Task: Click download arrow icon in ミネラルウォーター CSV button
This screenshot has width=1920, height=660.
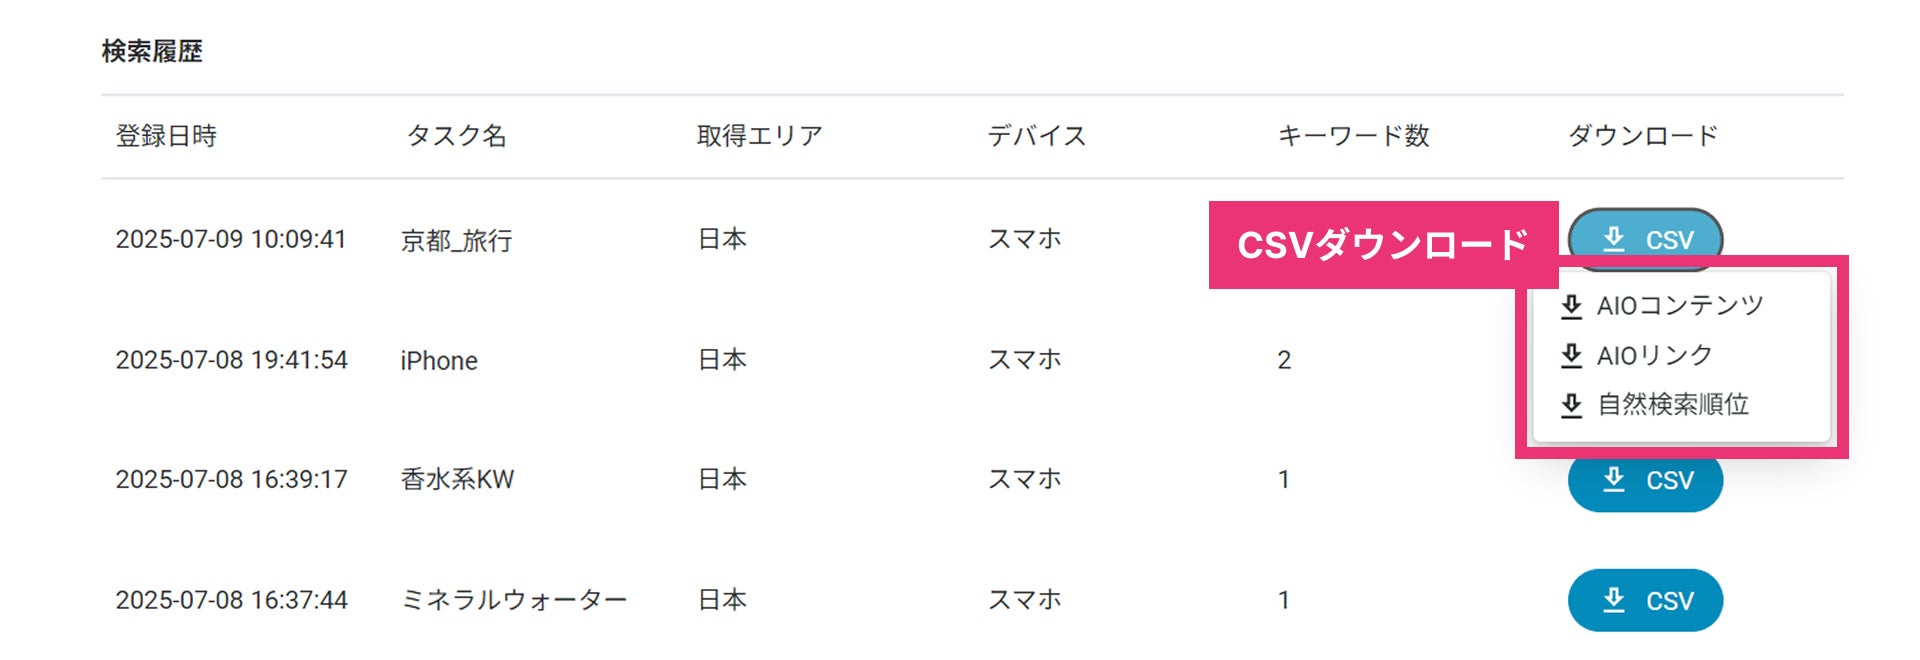Action: click(x=1614, y=601)
